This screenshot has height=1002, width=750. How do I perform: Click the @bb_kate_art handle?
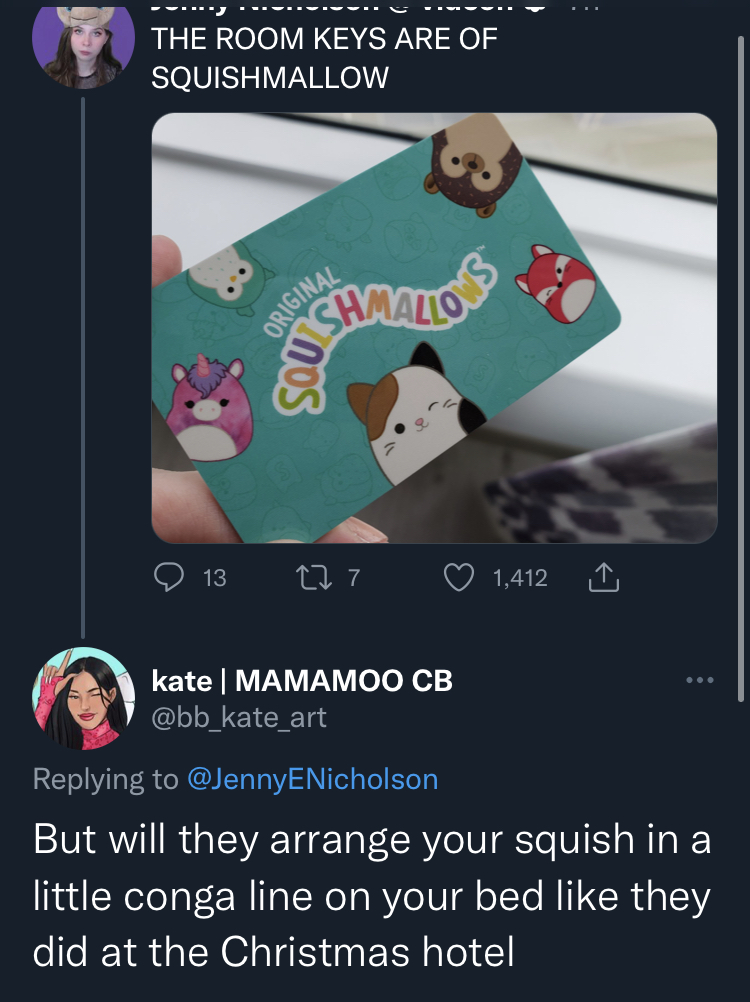point(239,718)
